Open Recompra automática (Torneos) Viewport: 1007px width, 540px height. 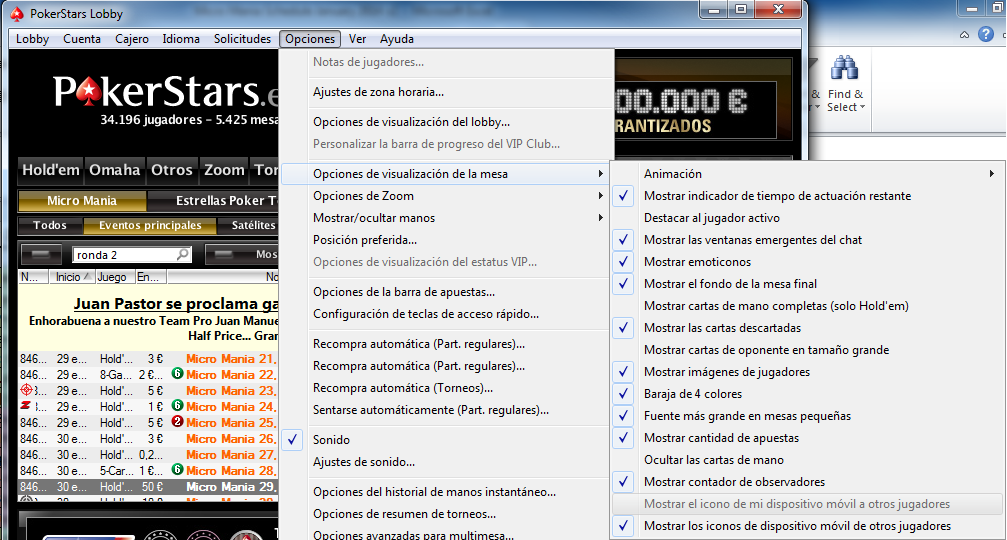click(445, 388)
